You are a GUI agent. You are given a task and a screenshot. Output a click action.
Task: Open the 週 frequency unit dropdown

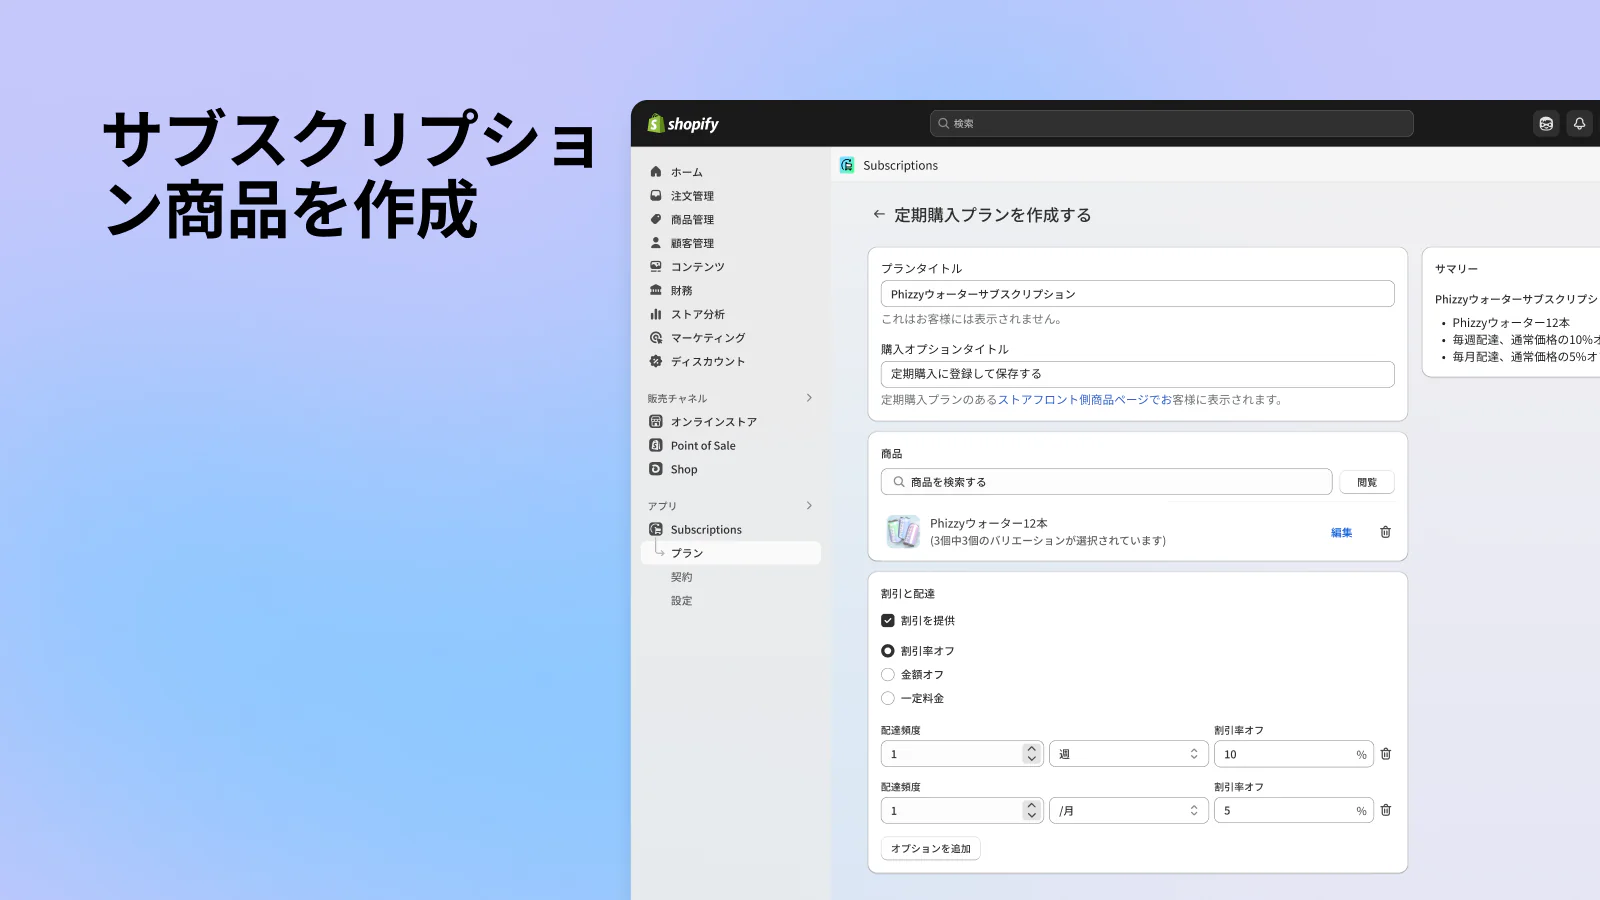pos(1128,754)
